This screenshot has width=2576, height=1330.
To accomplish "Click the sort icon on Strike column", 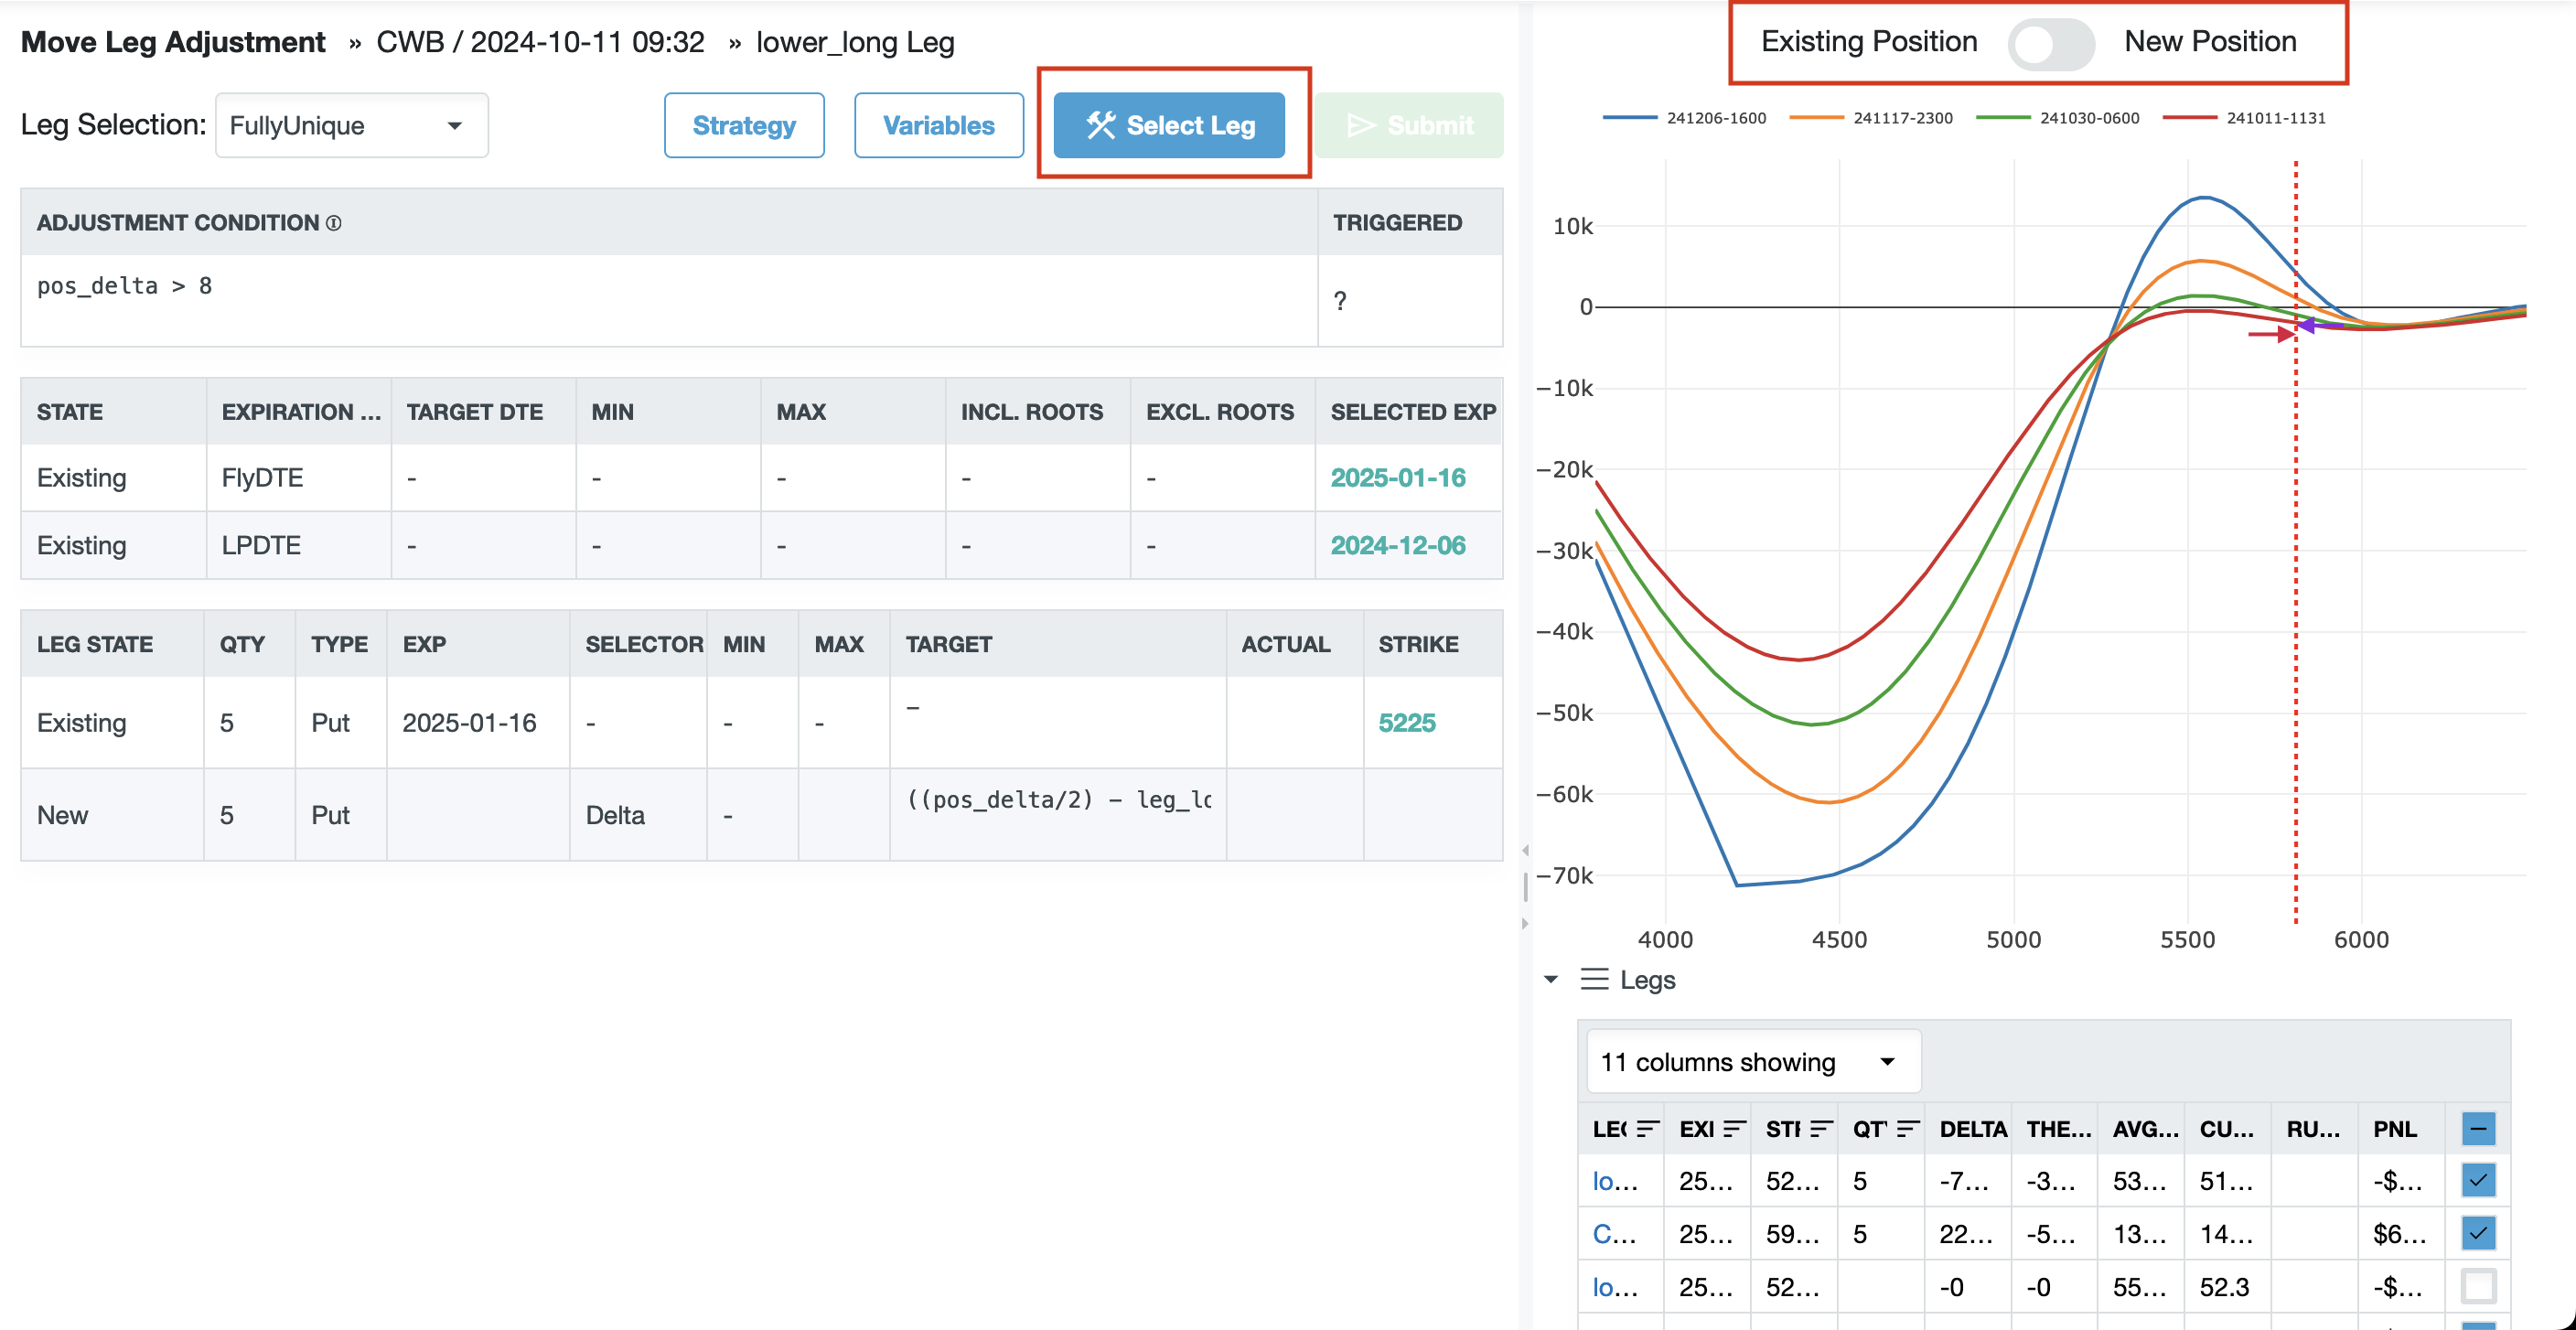I will click(1821, 1129).
